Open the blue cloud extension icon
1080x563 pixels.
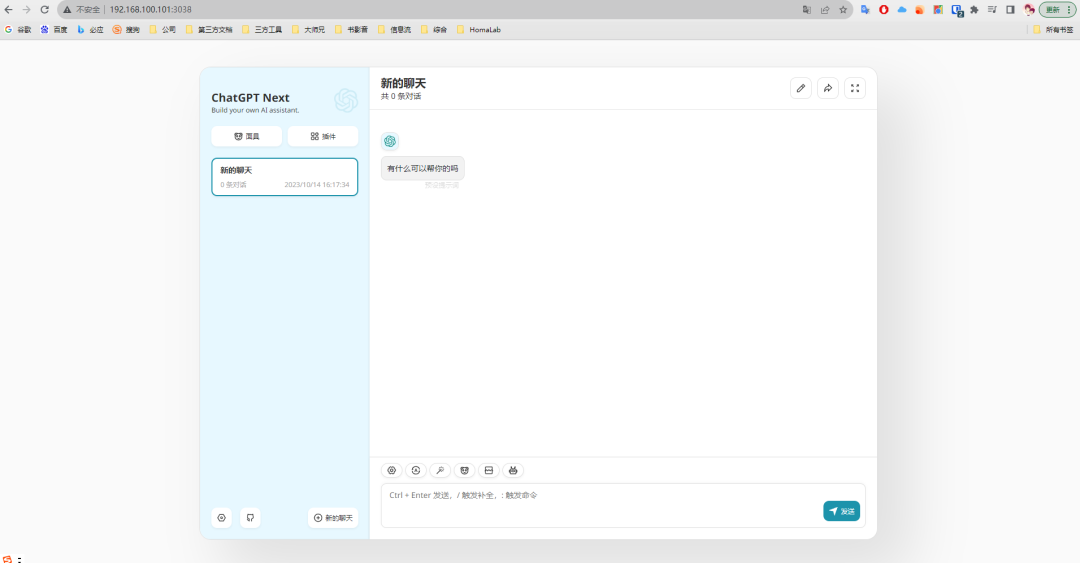pos(902,10)
